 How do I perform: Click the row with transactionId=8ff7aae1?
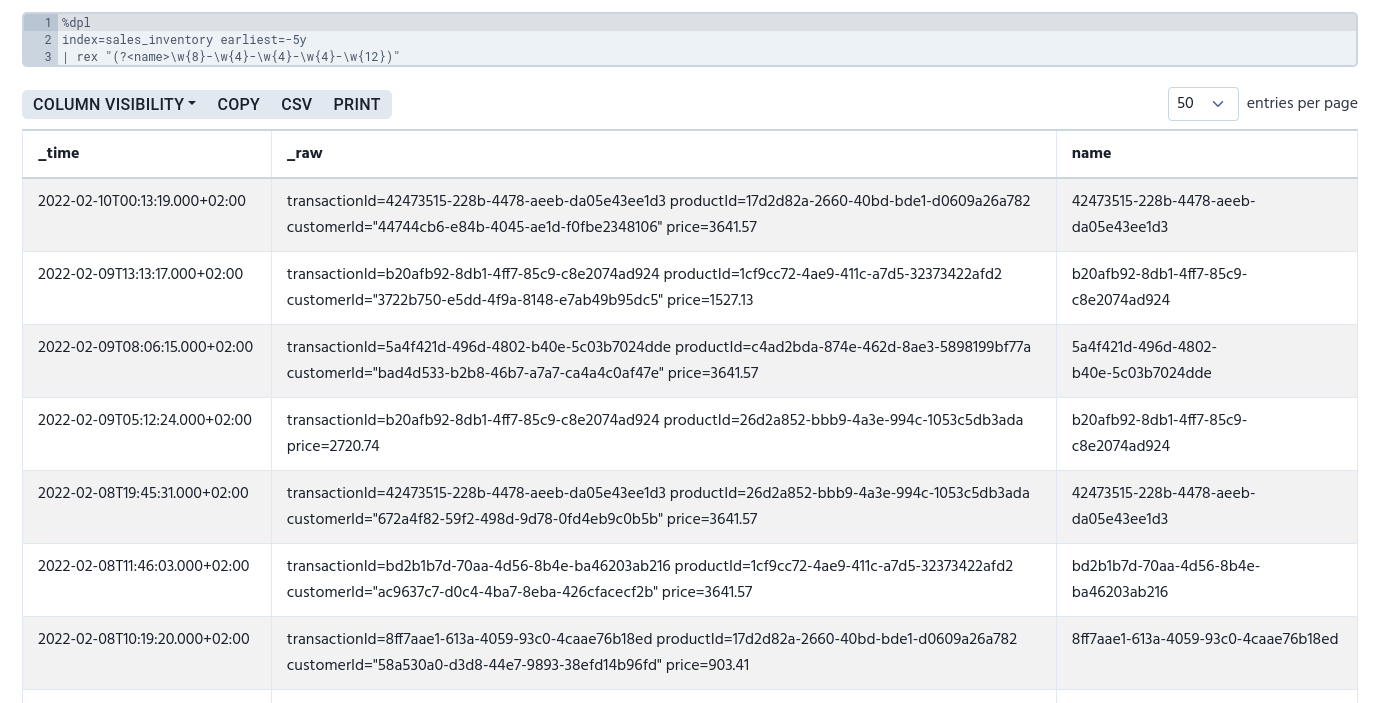651,653
